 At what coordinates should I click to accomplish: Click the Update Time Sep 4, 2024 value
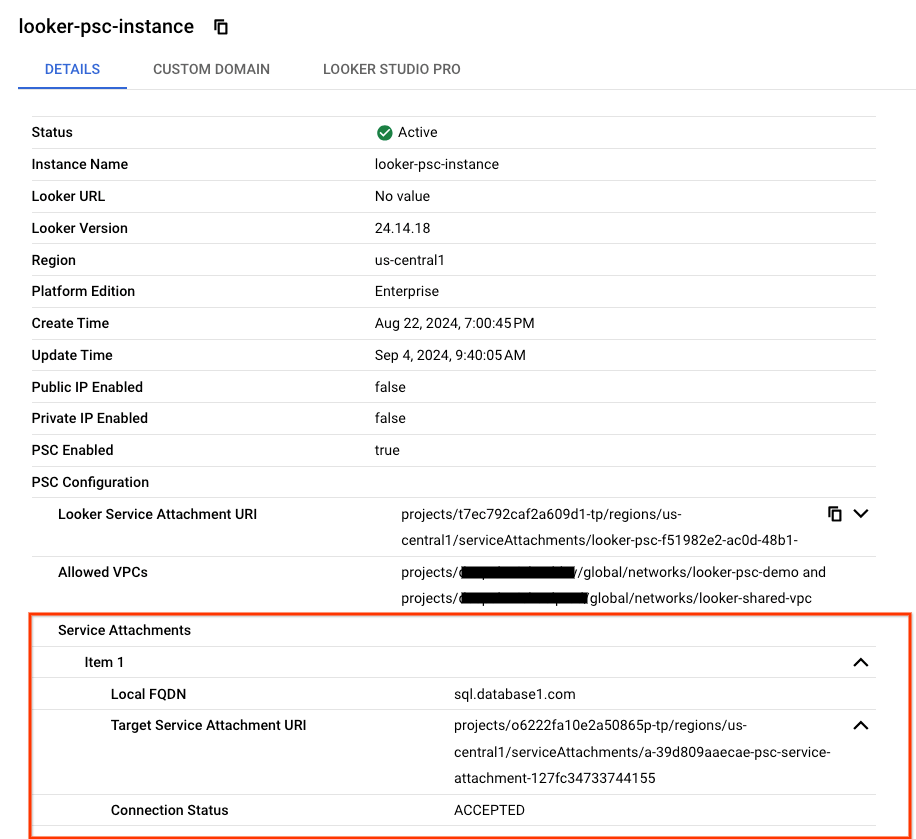[450, 355]
